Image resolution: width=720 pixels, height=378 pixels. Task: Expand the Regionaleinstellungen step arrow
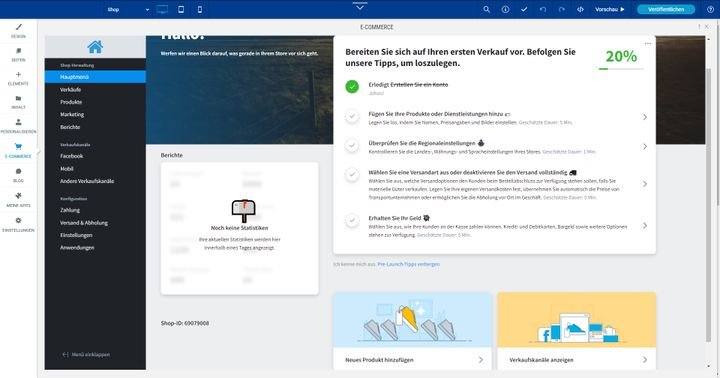(x=645, y=147)
